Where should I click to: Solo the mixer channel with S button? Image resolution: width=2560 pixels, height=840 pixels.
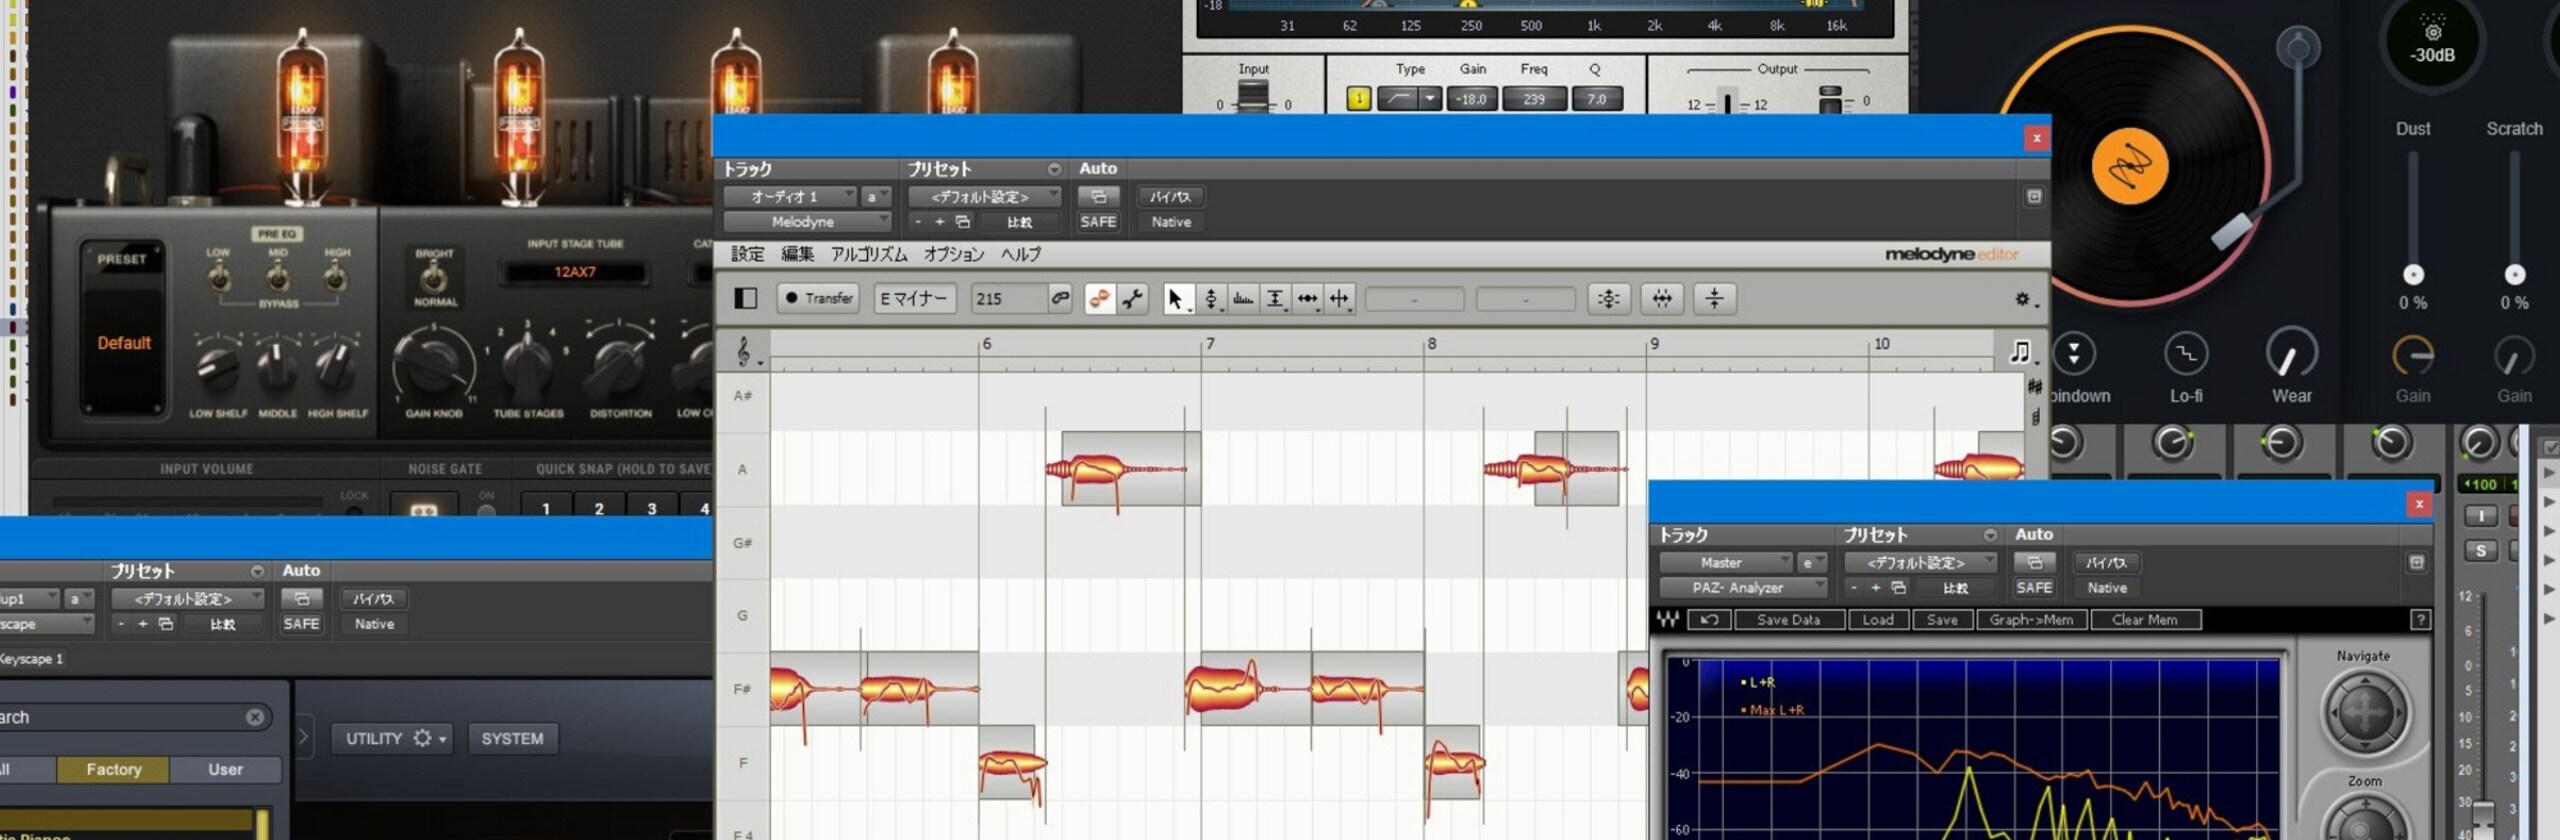point(2480,551)
